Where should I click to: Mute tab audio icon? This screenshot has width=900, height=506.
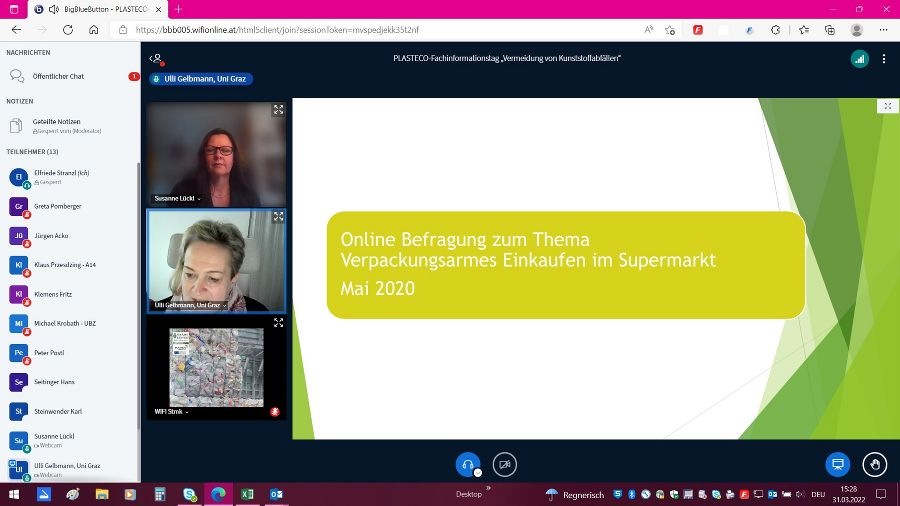[54, 9]
